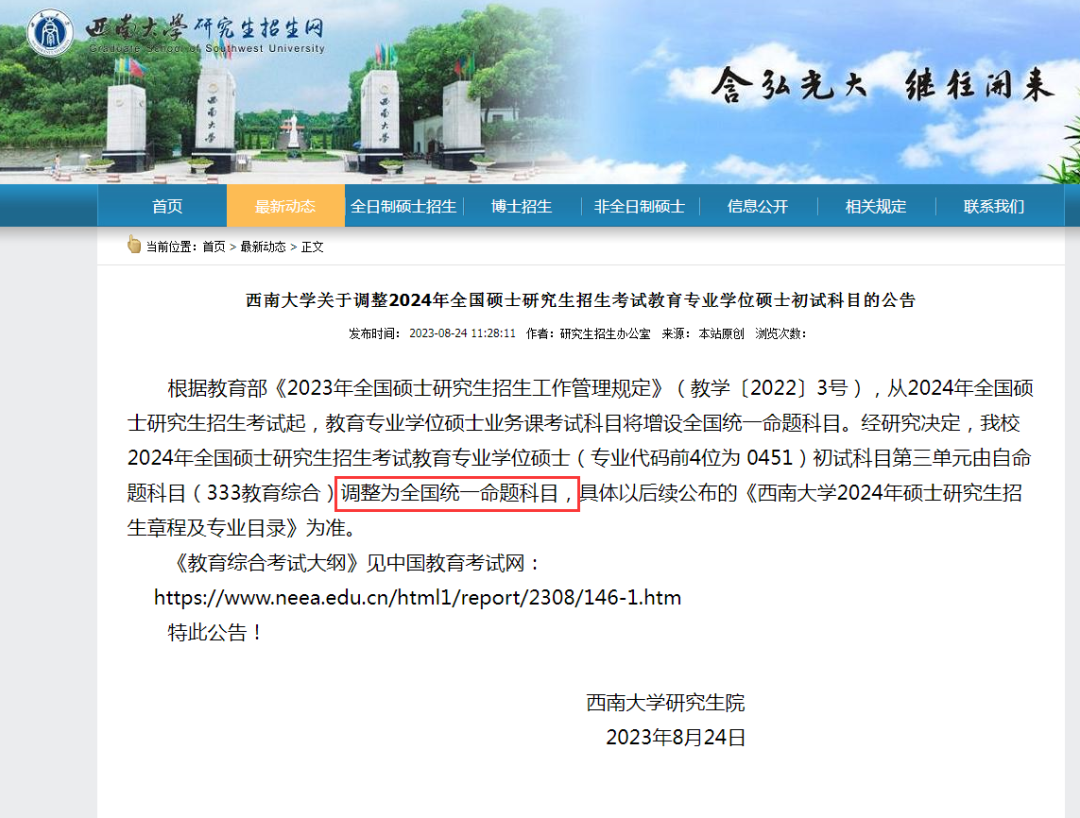Open the 全日制硕士招生 section
1080x818 pixels.
click(x=406, y=205)
